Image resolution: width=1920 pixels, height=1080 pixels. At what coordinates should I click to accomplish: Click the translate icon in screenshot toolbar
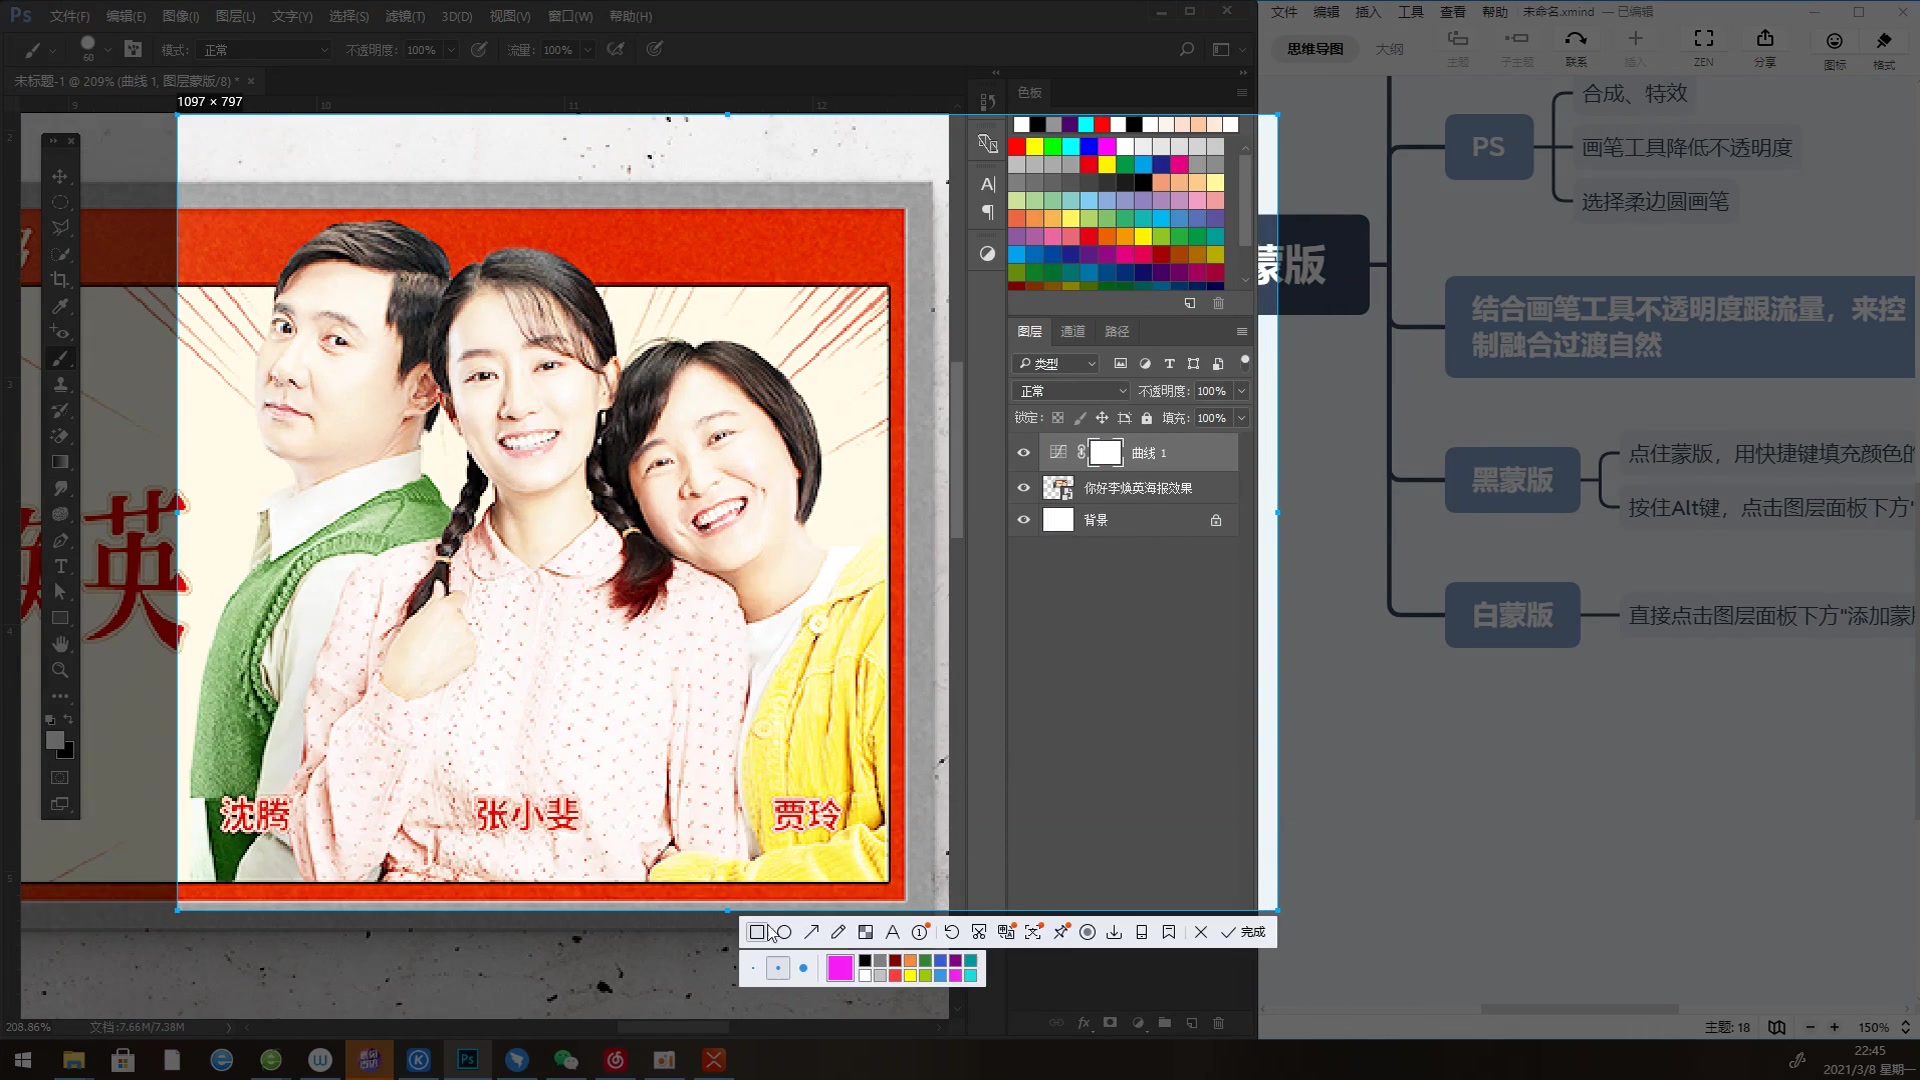tap(1006, 932)
